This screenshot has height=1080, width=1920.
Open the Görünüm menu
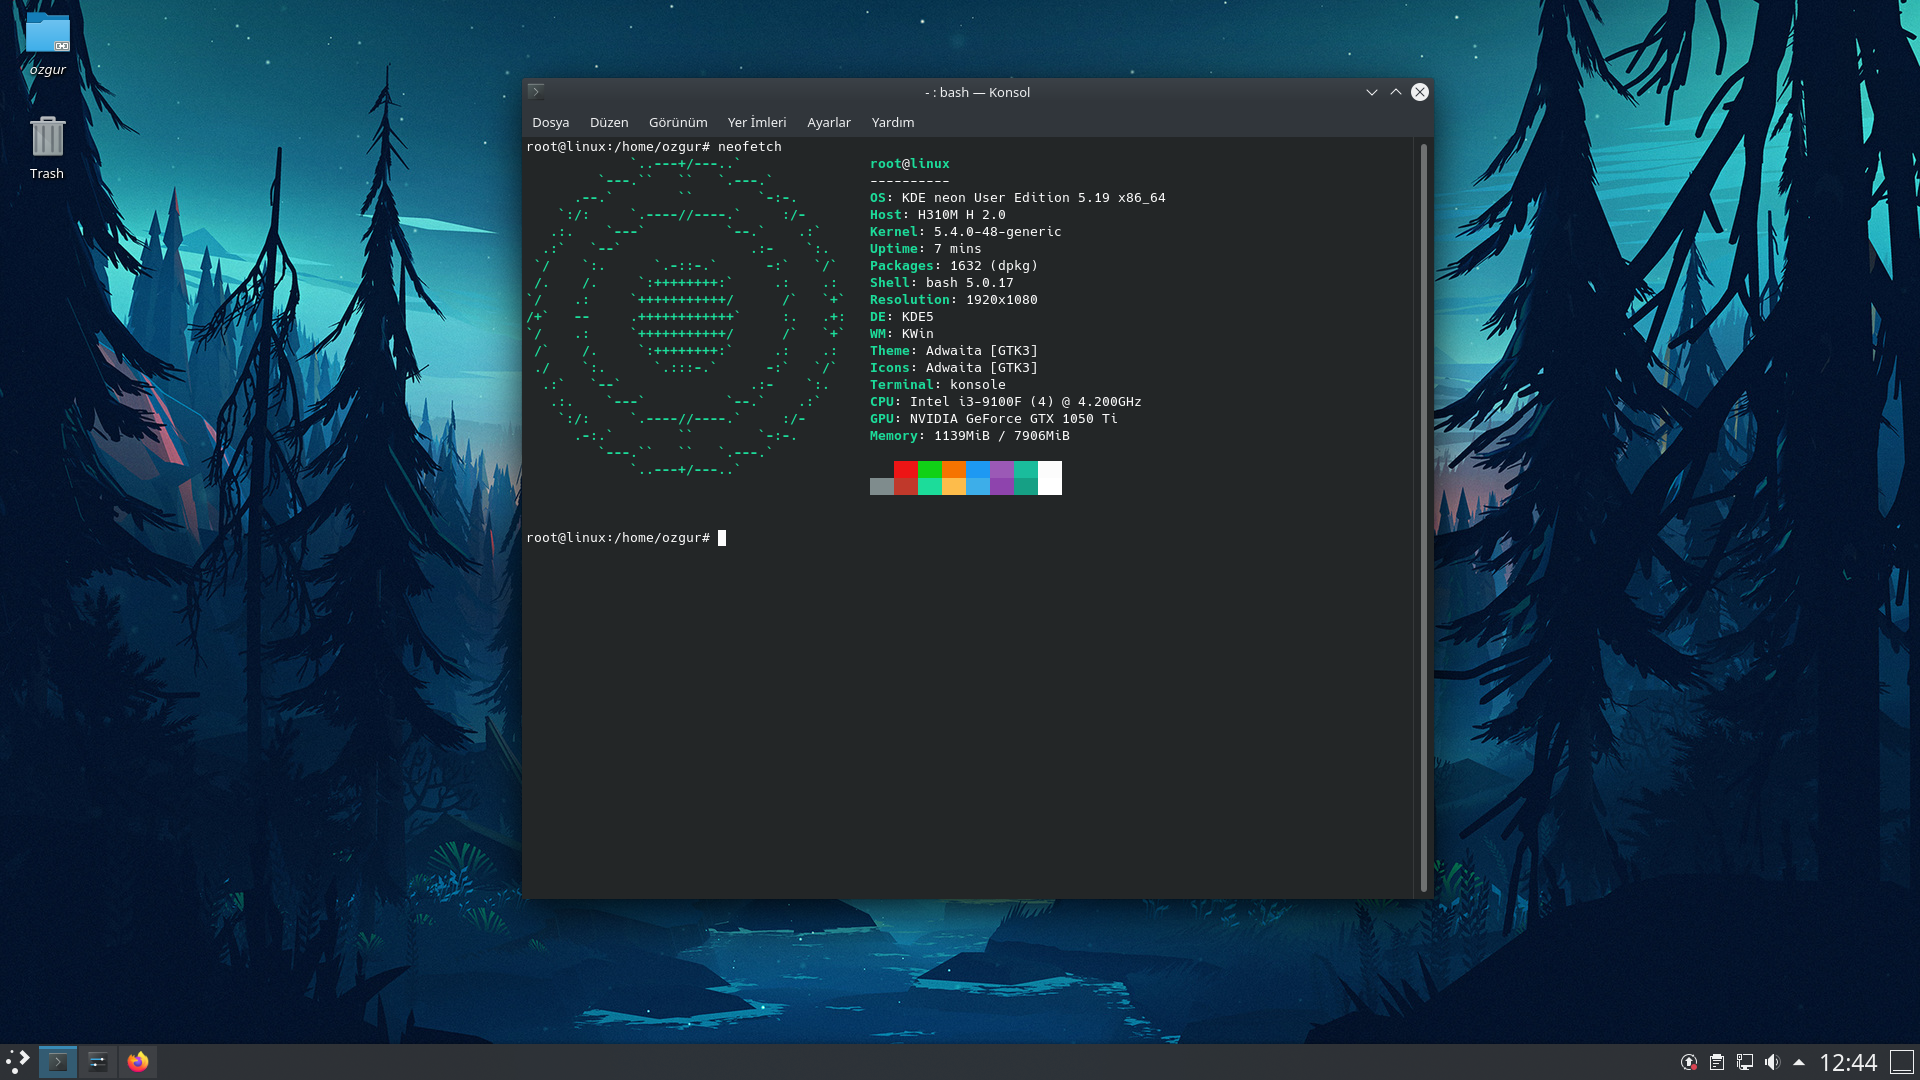tap(678, 122)
